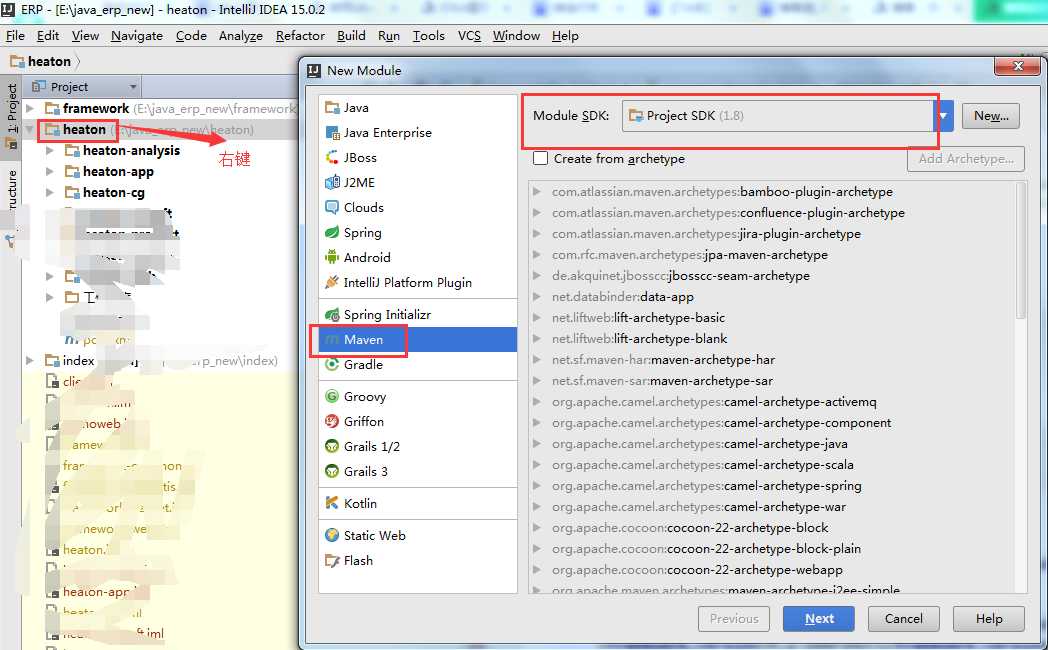Select the Flash module icon

(332, 560)
